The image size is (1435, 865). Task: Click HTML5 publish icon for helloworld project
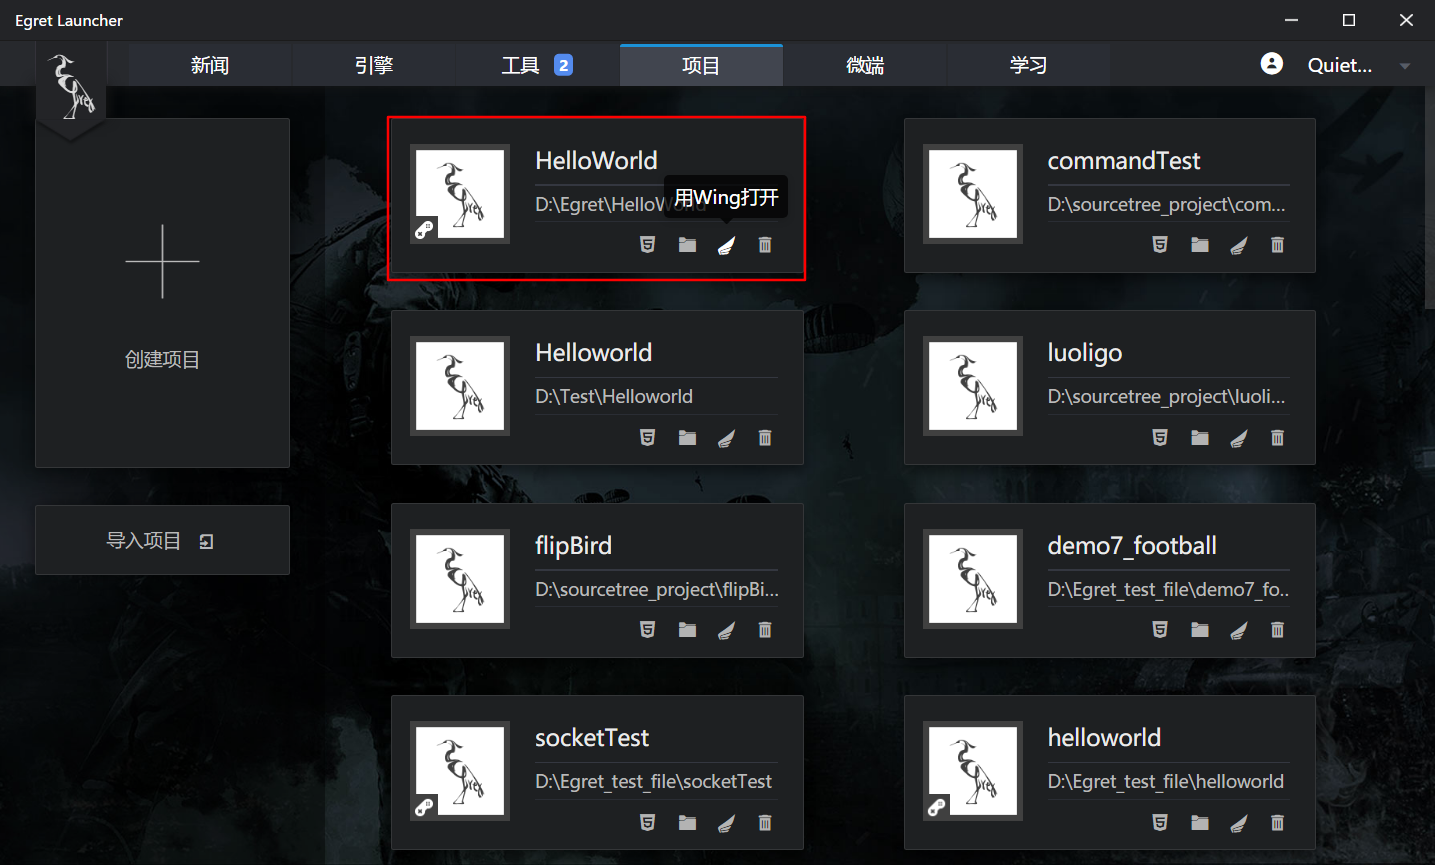tap(1160, 823)
